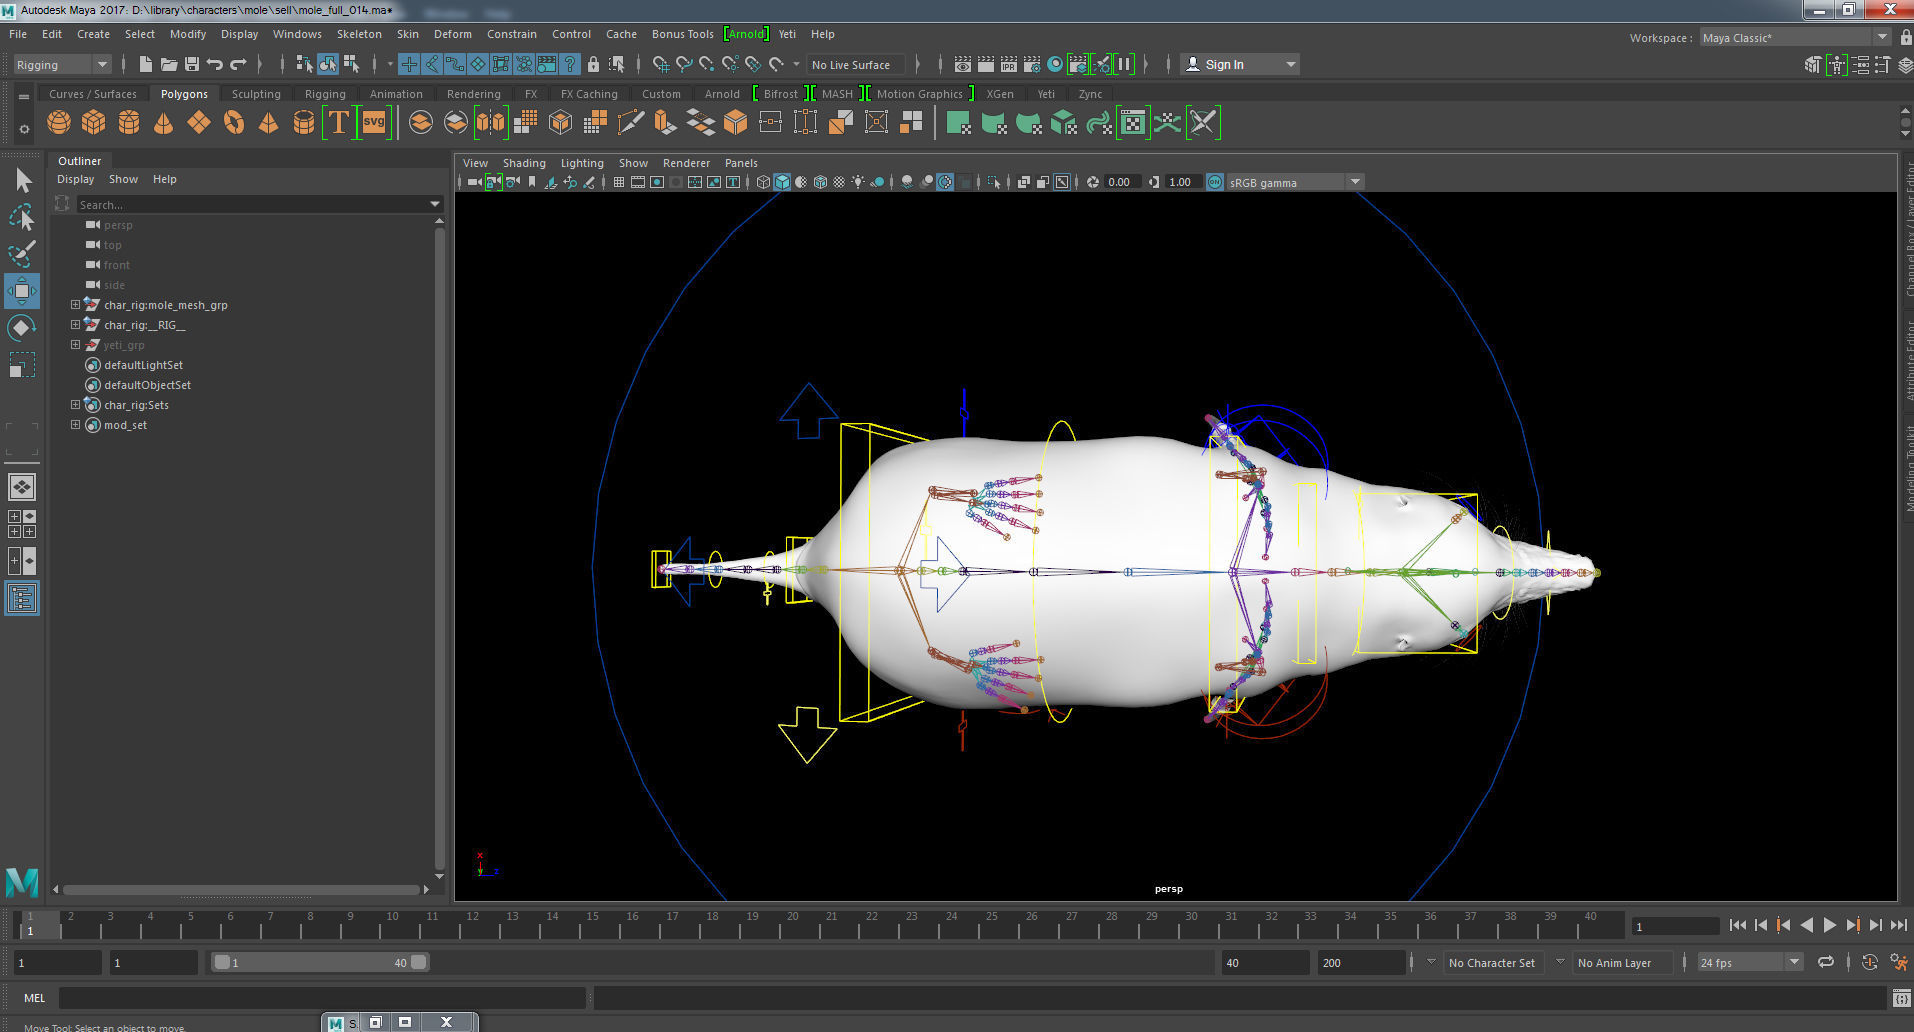1914x1032 pixels.
Task: Click the Redo arrow icon
Action: point(238,64)
